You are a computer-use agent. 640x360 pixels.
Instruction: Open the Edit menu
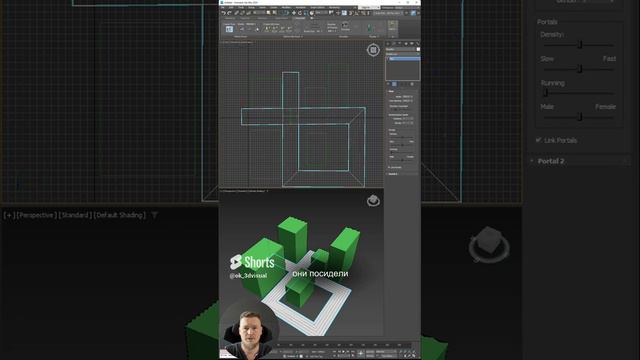click(x=231, y=7)
